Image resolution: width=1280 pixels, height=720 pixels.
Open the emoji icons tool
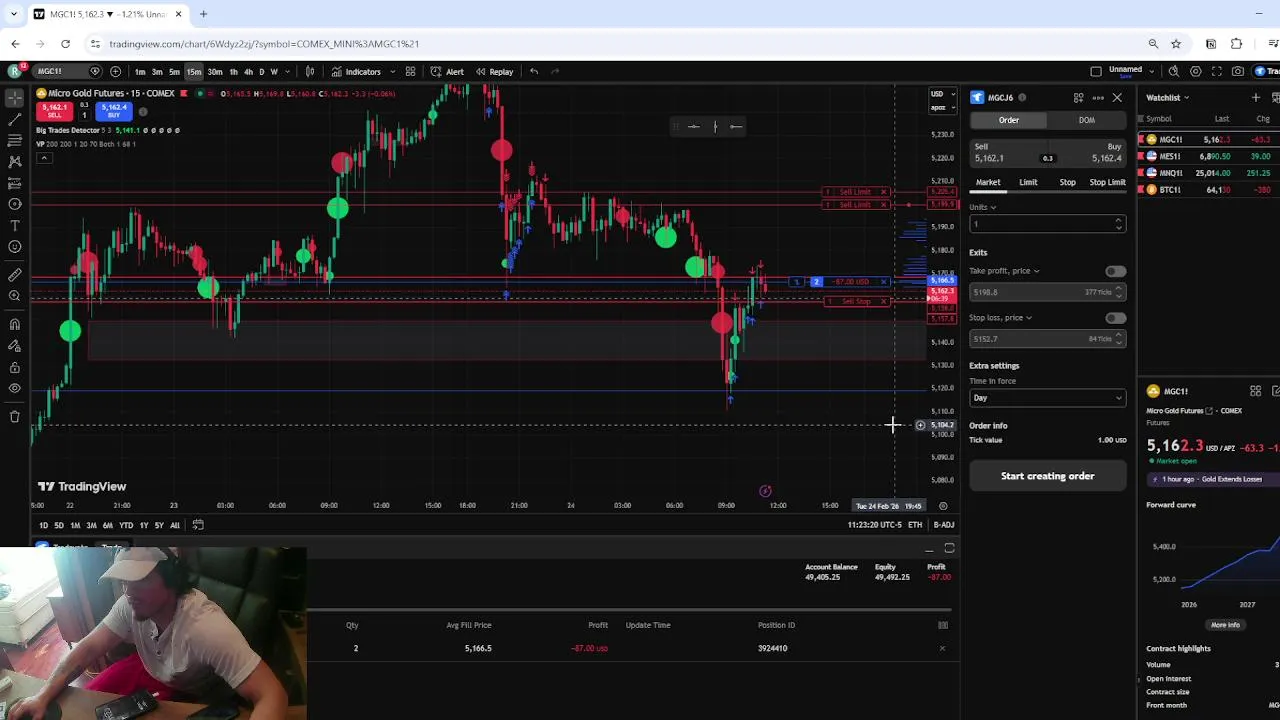click(14, 247)
